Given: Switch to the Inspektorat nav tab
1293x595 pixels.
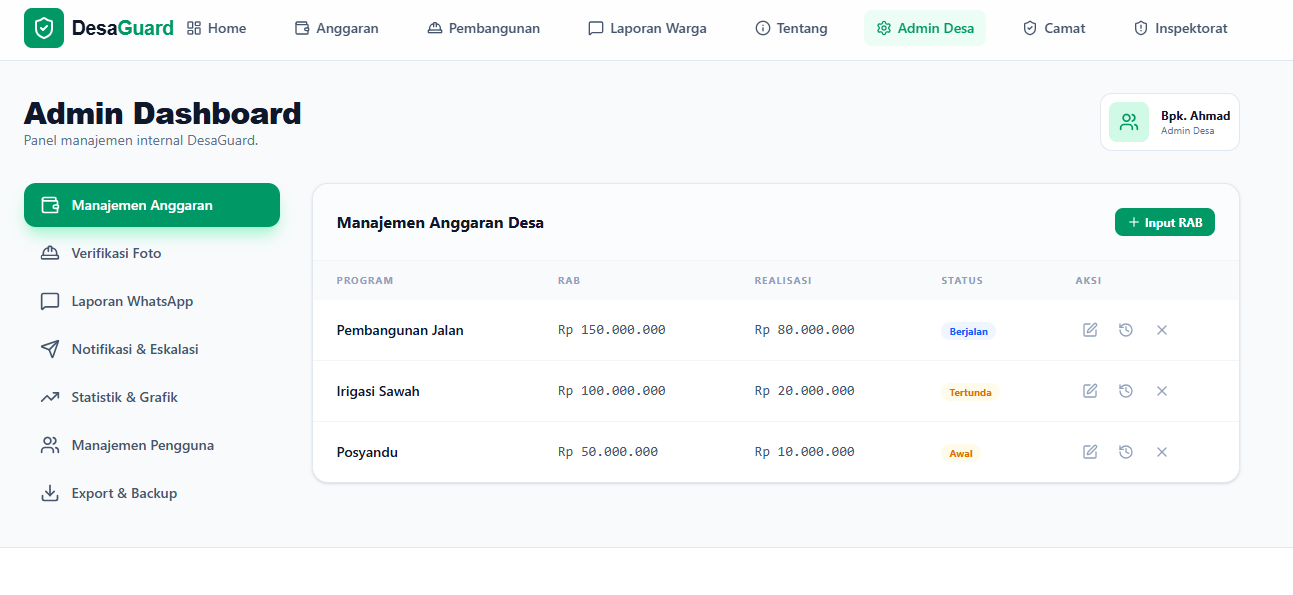Looking at the screenshot, I should [1181, 28].
